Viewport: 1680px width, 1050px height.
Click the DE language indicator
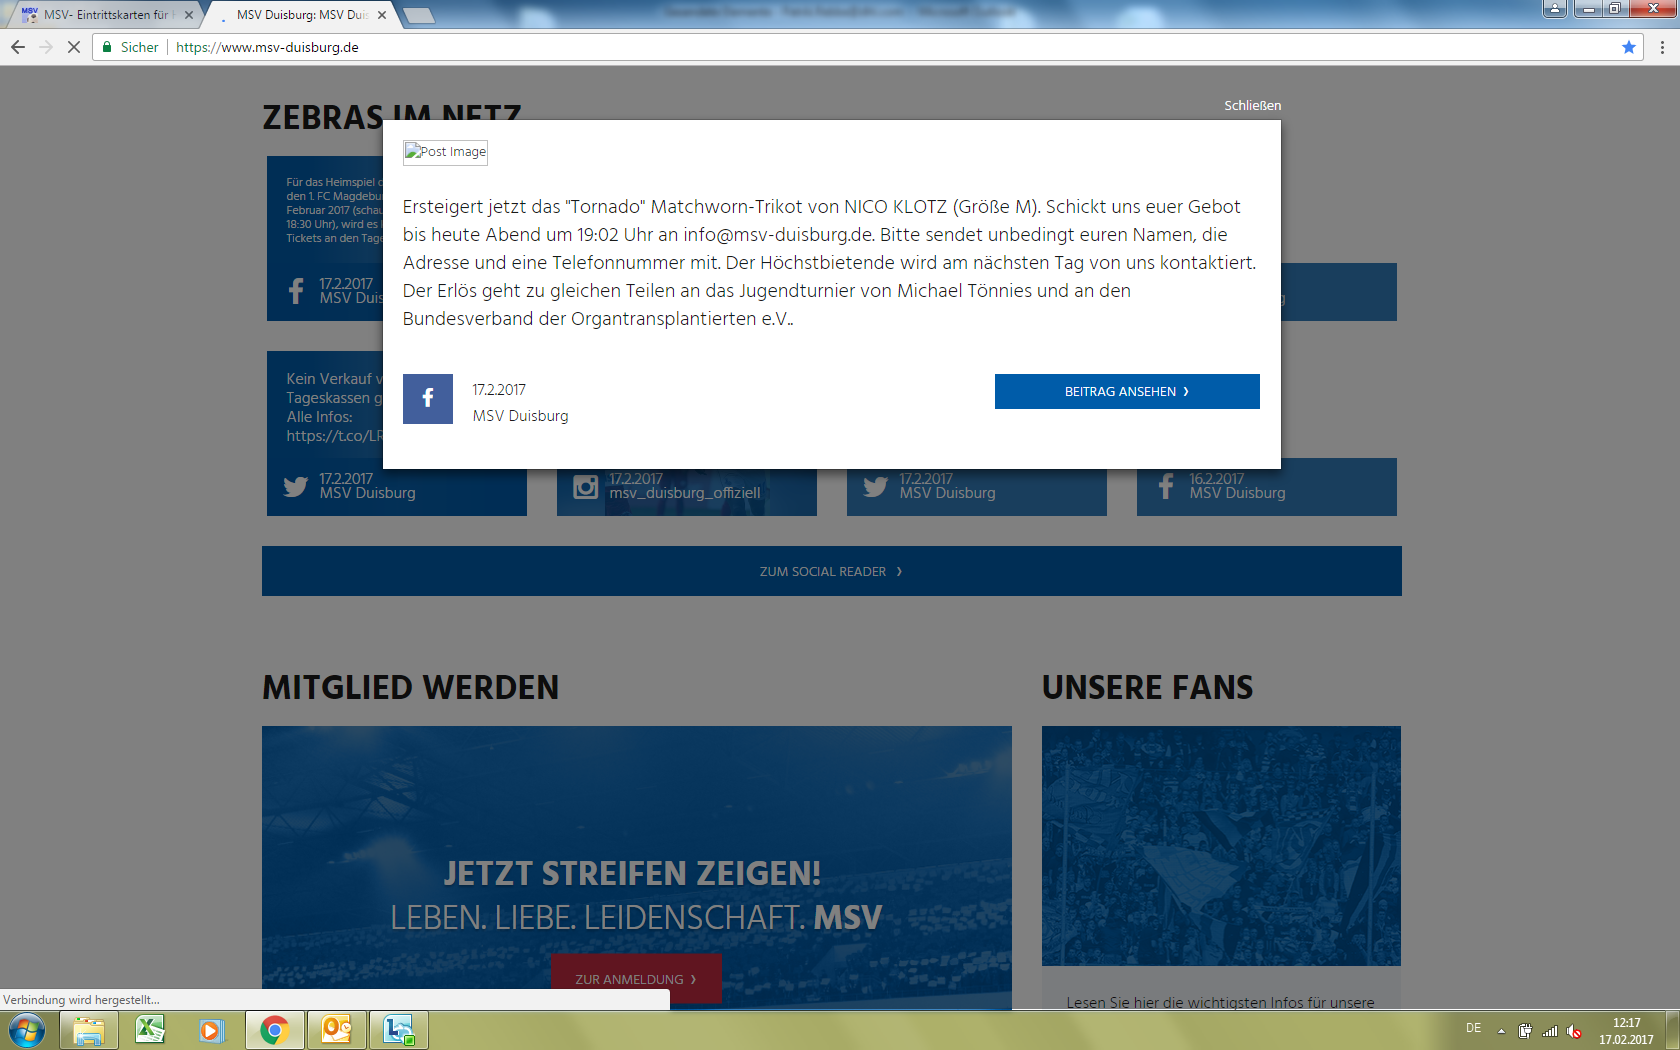coord(1473,1028)
